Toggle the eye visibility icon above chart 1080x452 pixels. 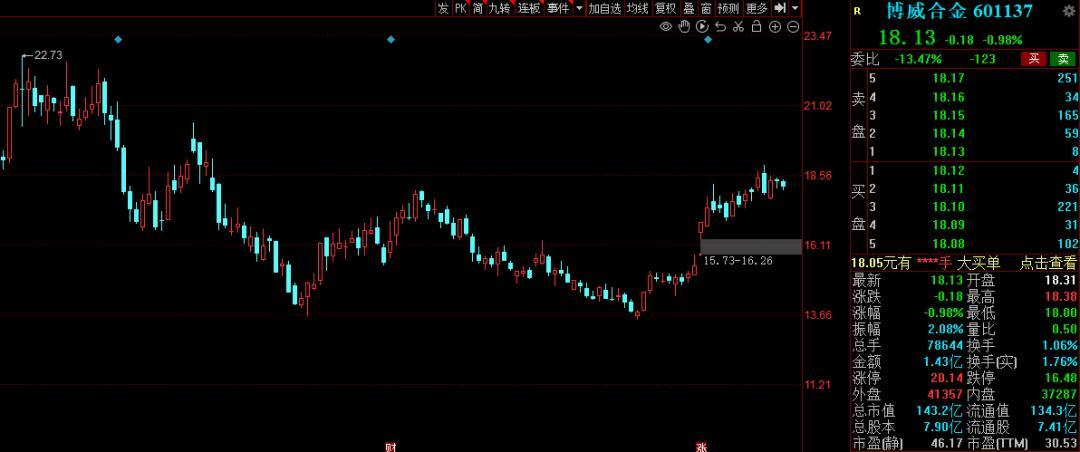click(x=665, y=27)
